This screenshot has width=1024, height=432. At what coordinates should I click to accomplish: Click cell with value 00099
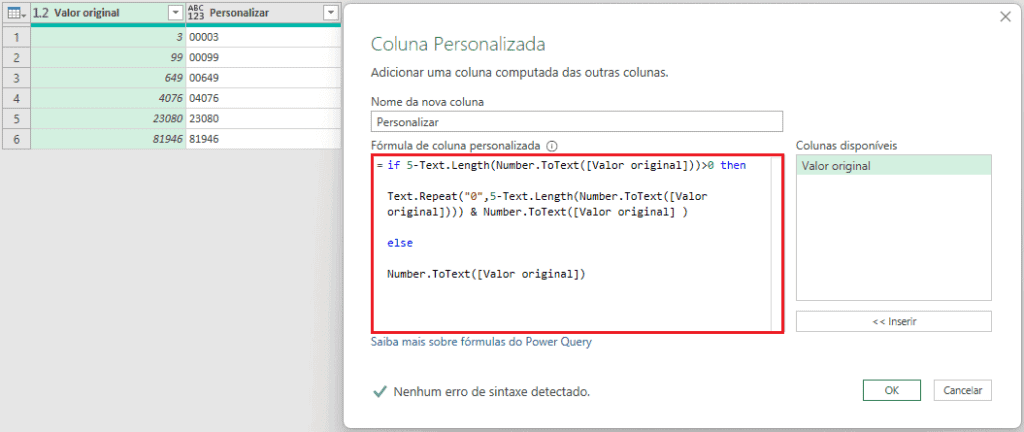pos(263,57)
